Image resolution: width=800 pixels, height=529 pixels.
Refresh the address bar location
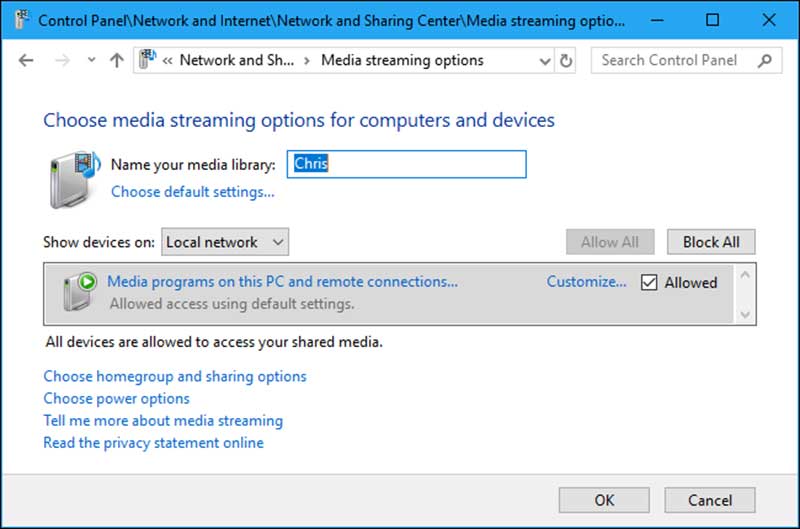pyautogui.click(x=567, y=60)
